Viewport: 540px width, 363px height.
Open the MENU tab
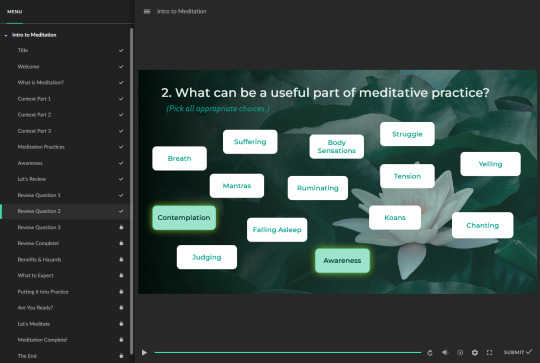tap(14, 12)
